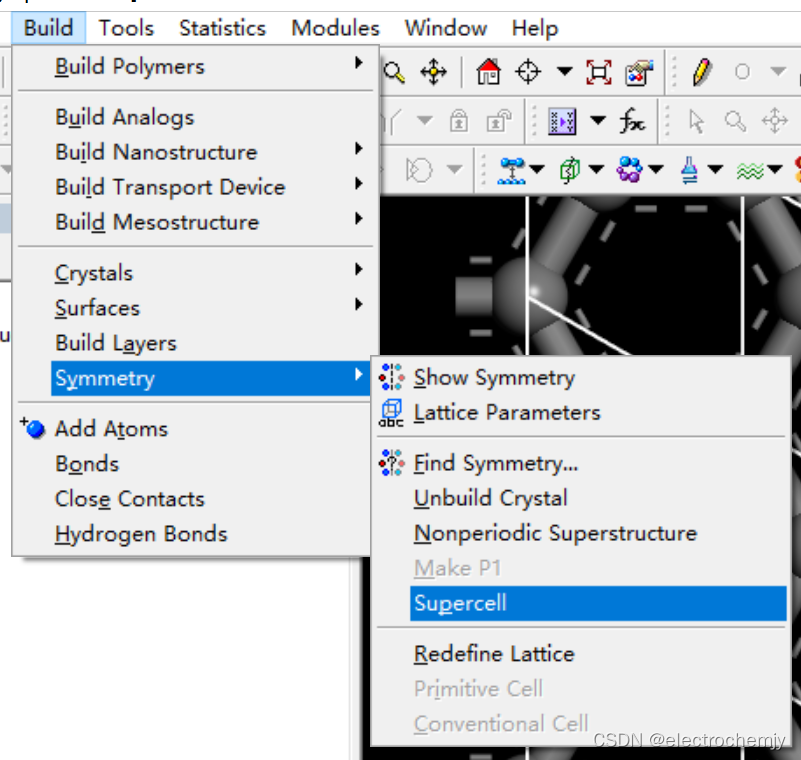Viewport: 801px width, 760px height.
Task: Click the blue flask module icon
Action: (x=690, y=170)
